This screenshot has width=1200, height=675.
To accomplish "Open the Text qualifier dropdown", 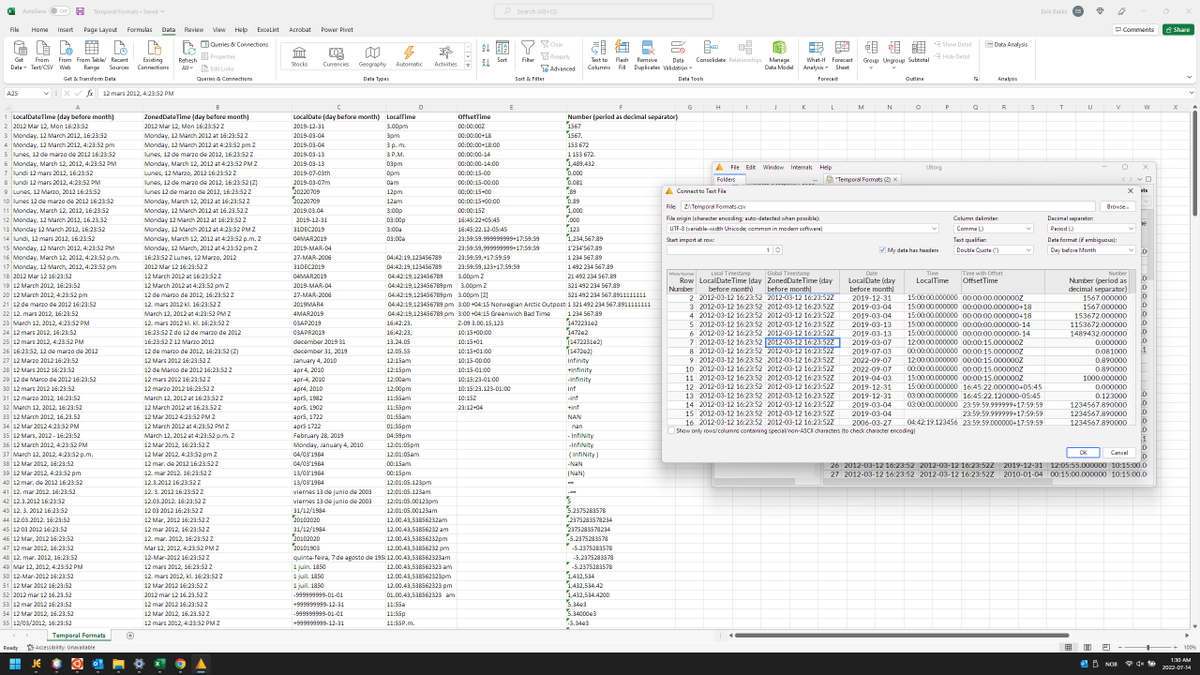I will point(991,250).
